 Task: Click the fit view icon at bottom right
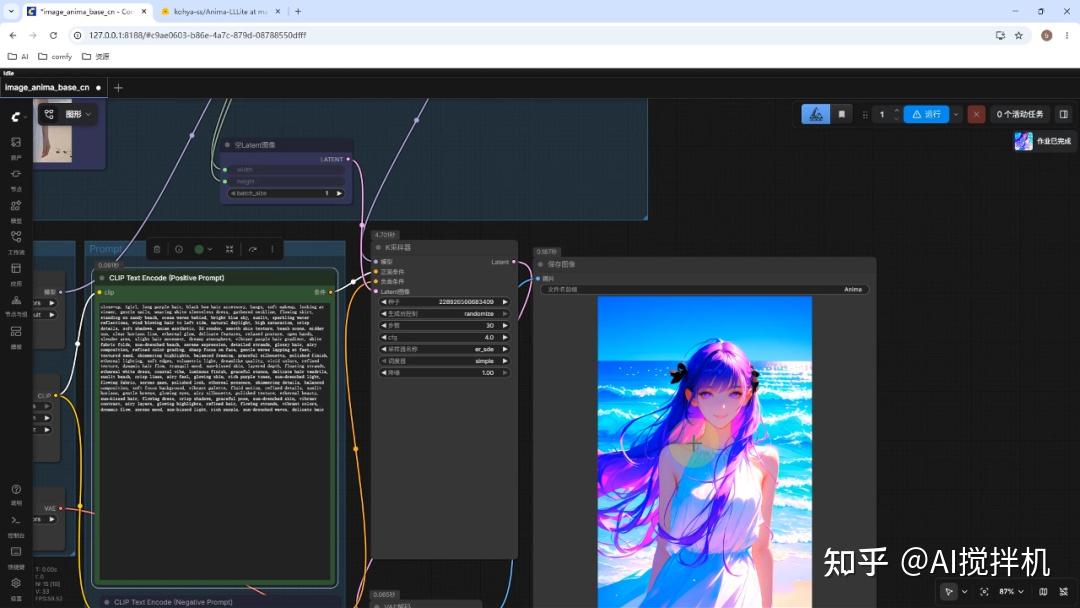coord(984,591)
